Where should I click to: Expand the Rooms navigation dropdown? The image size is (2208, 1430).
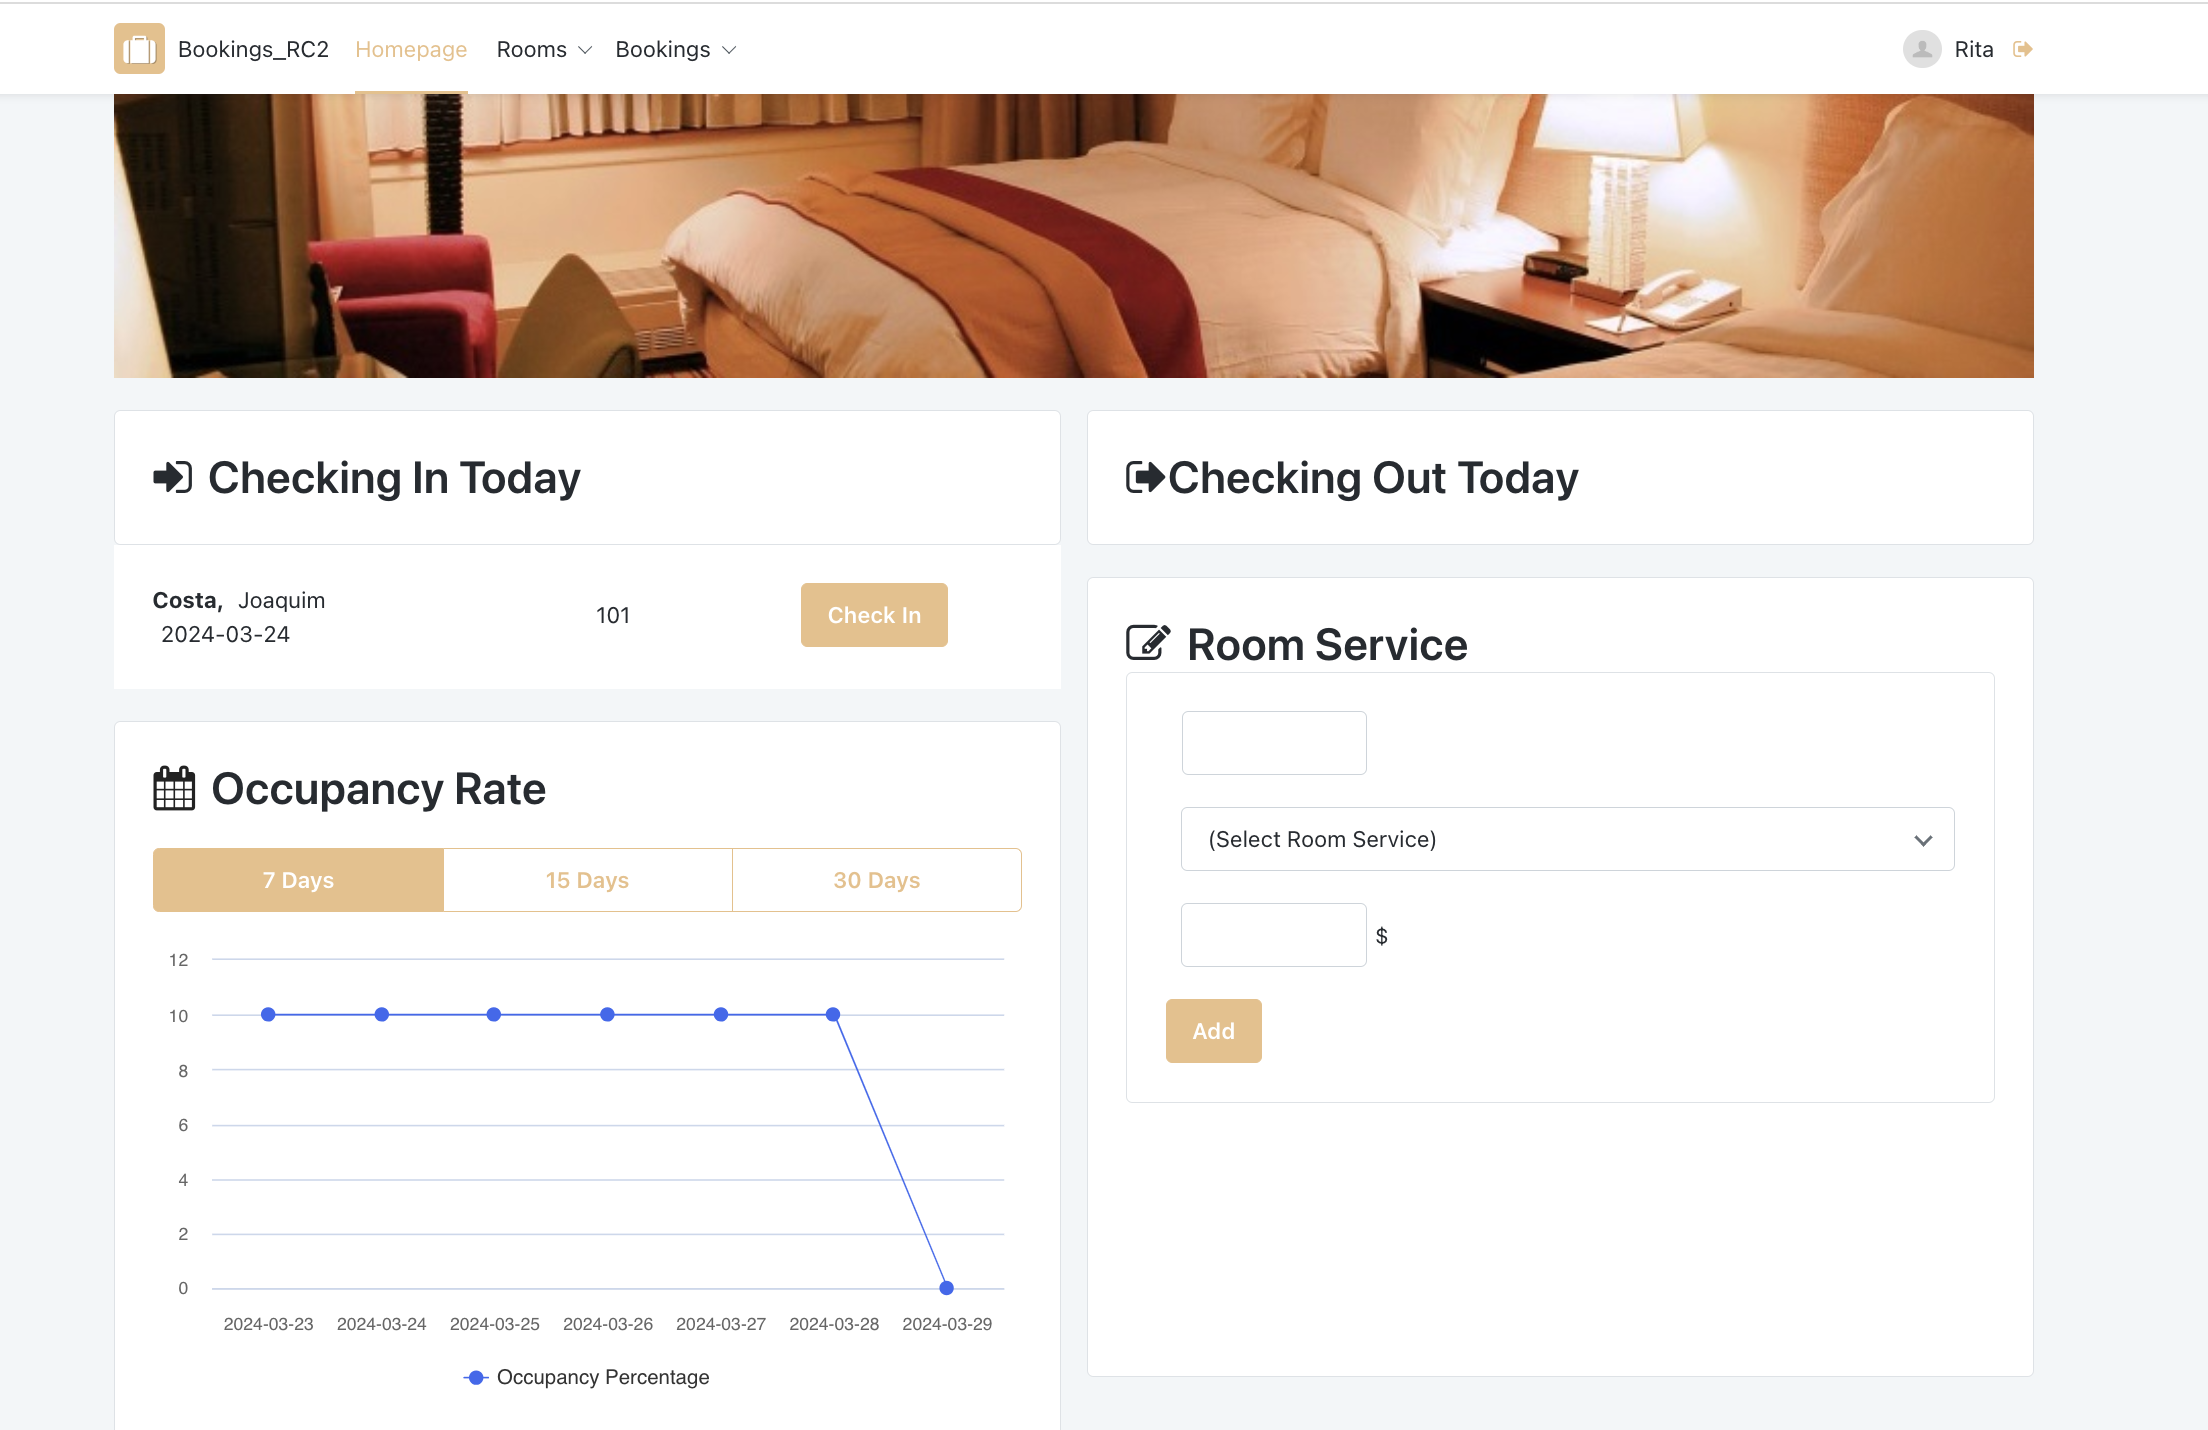tap(542, 48)
